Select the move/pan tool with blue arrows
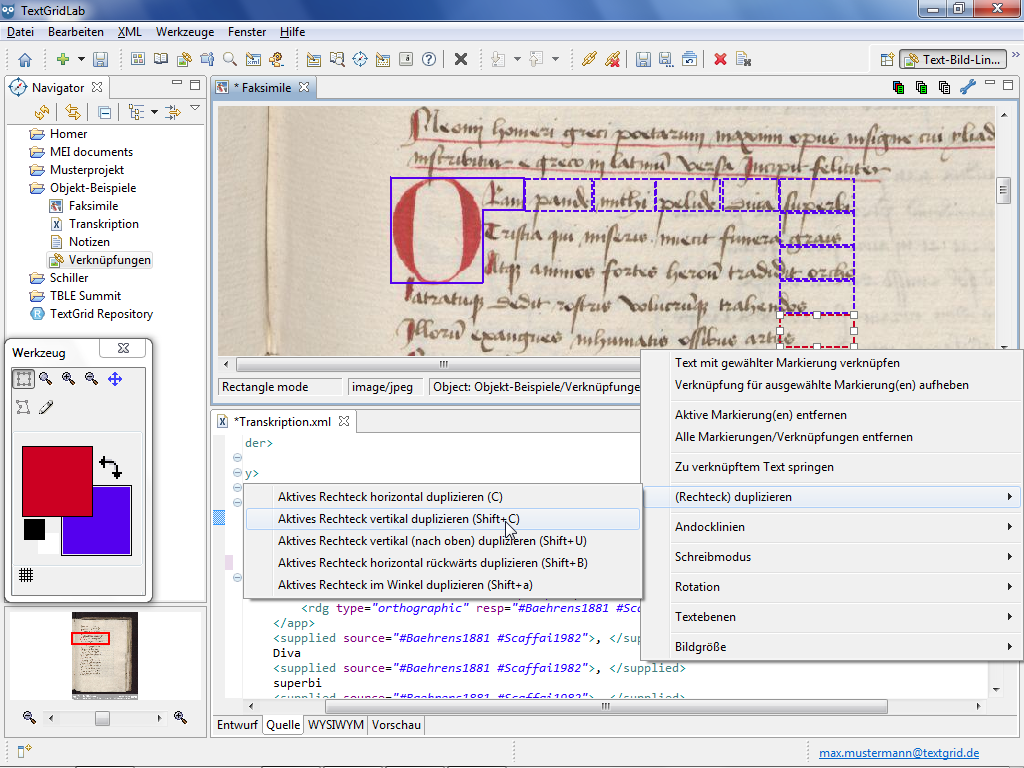1024x768 pixels. coord(115,379)
